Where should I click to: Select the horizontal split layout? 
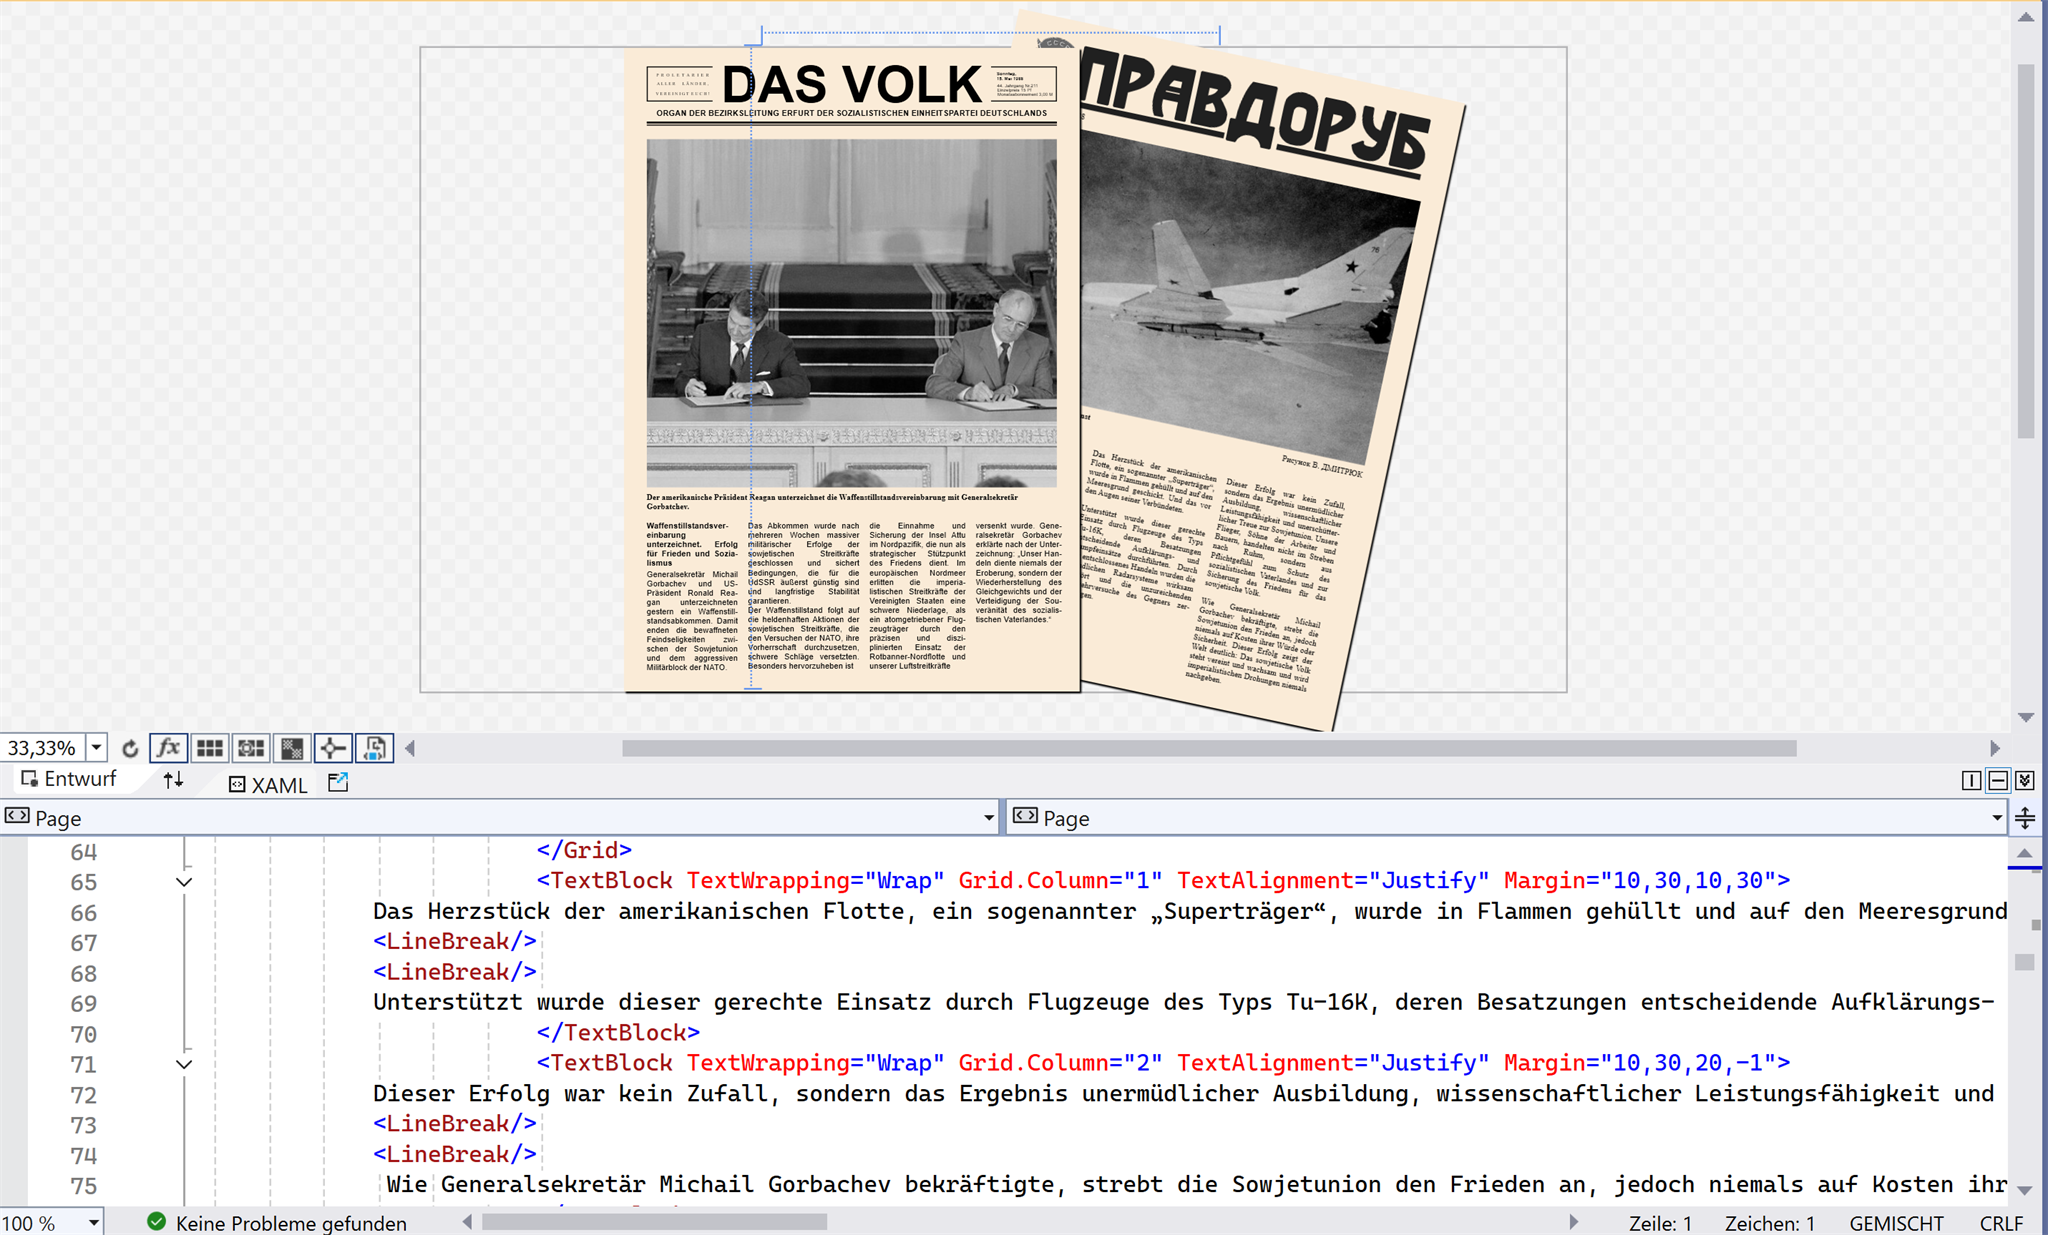tap(1998, 781)
